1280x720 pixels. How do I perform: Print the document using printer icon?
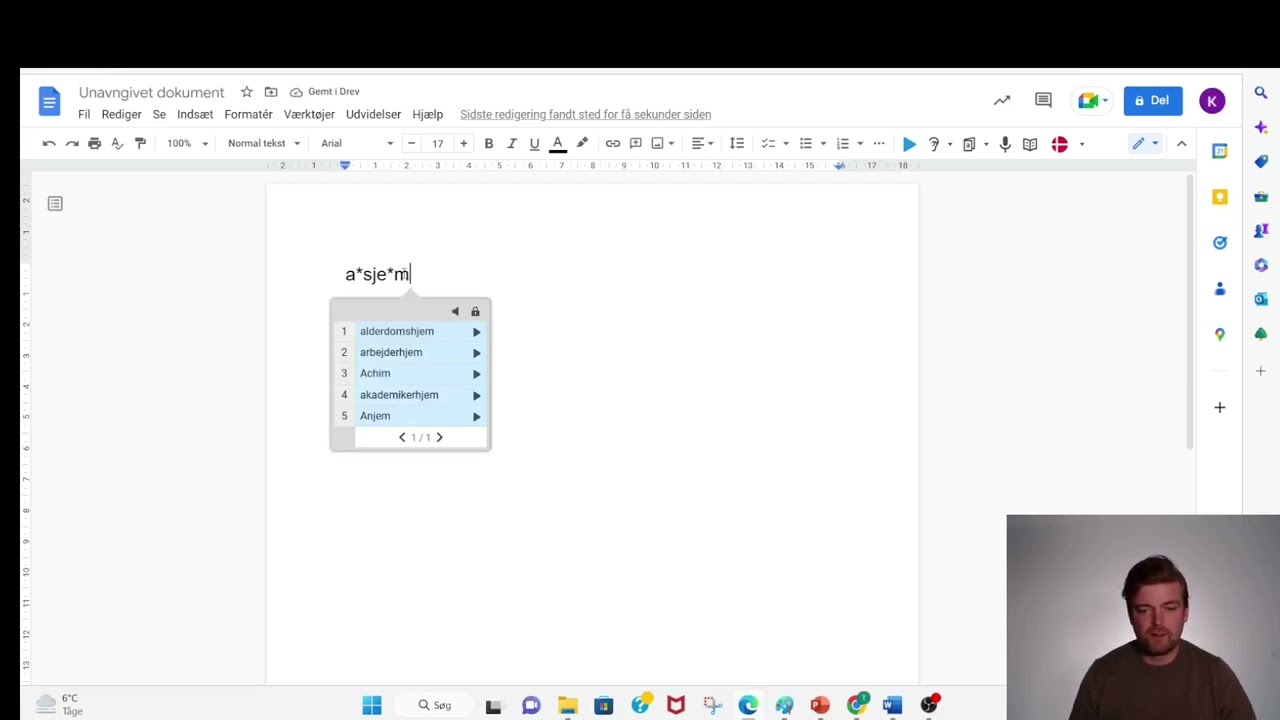click(95, 144)
